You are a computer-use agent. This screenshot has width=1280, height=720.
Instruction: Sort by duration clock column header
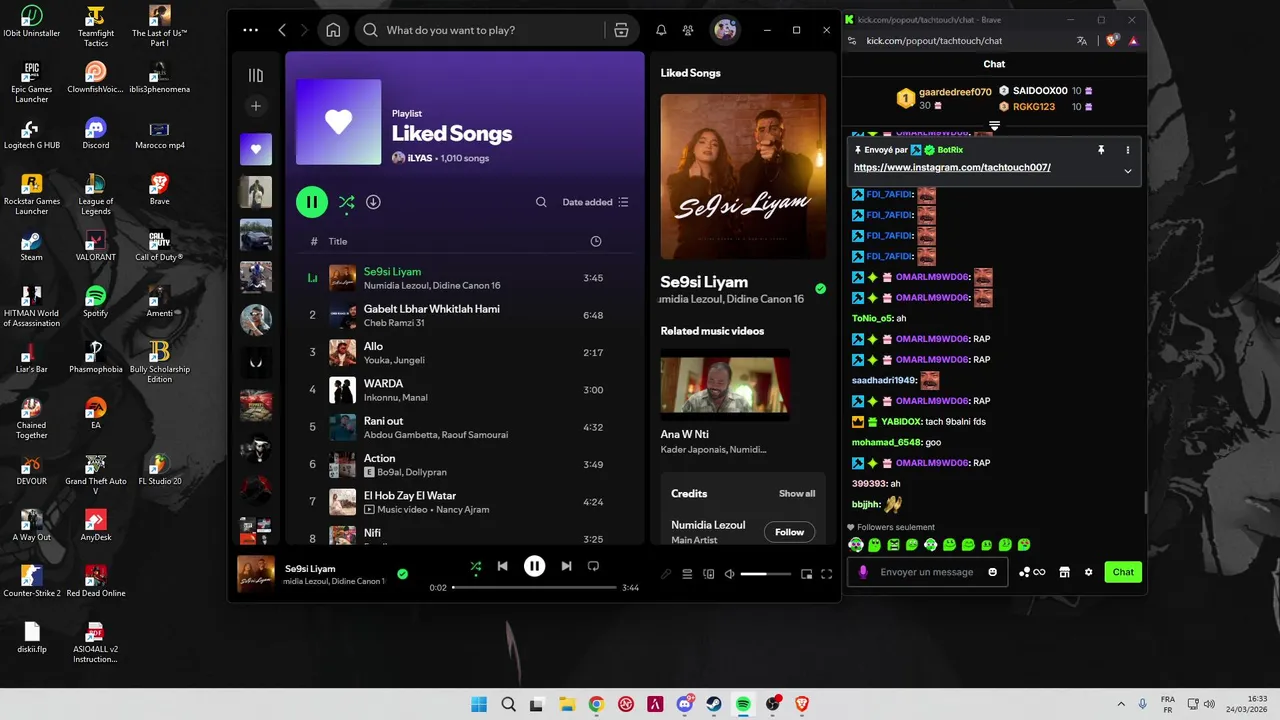pos(596,241)
